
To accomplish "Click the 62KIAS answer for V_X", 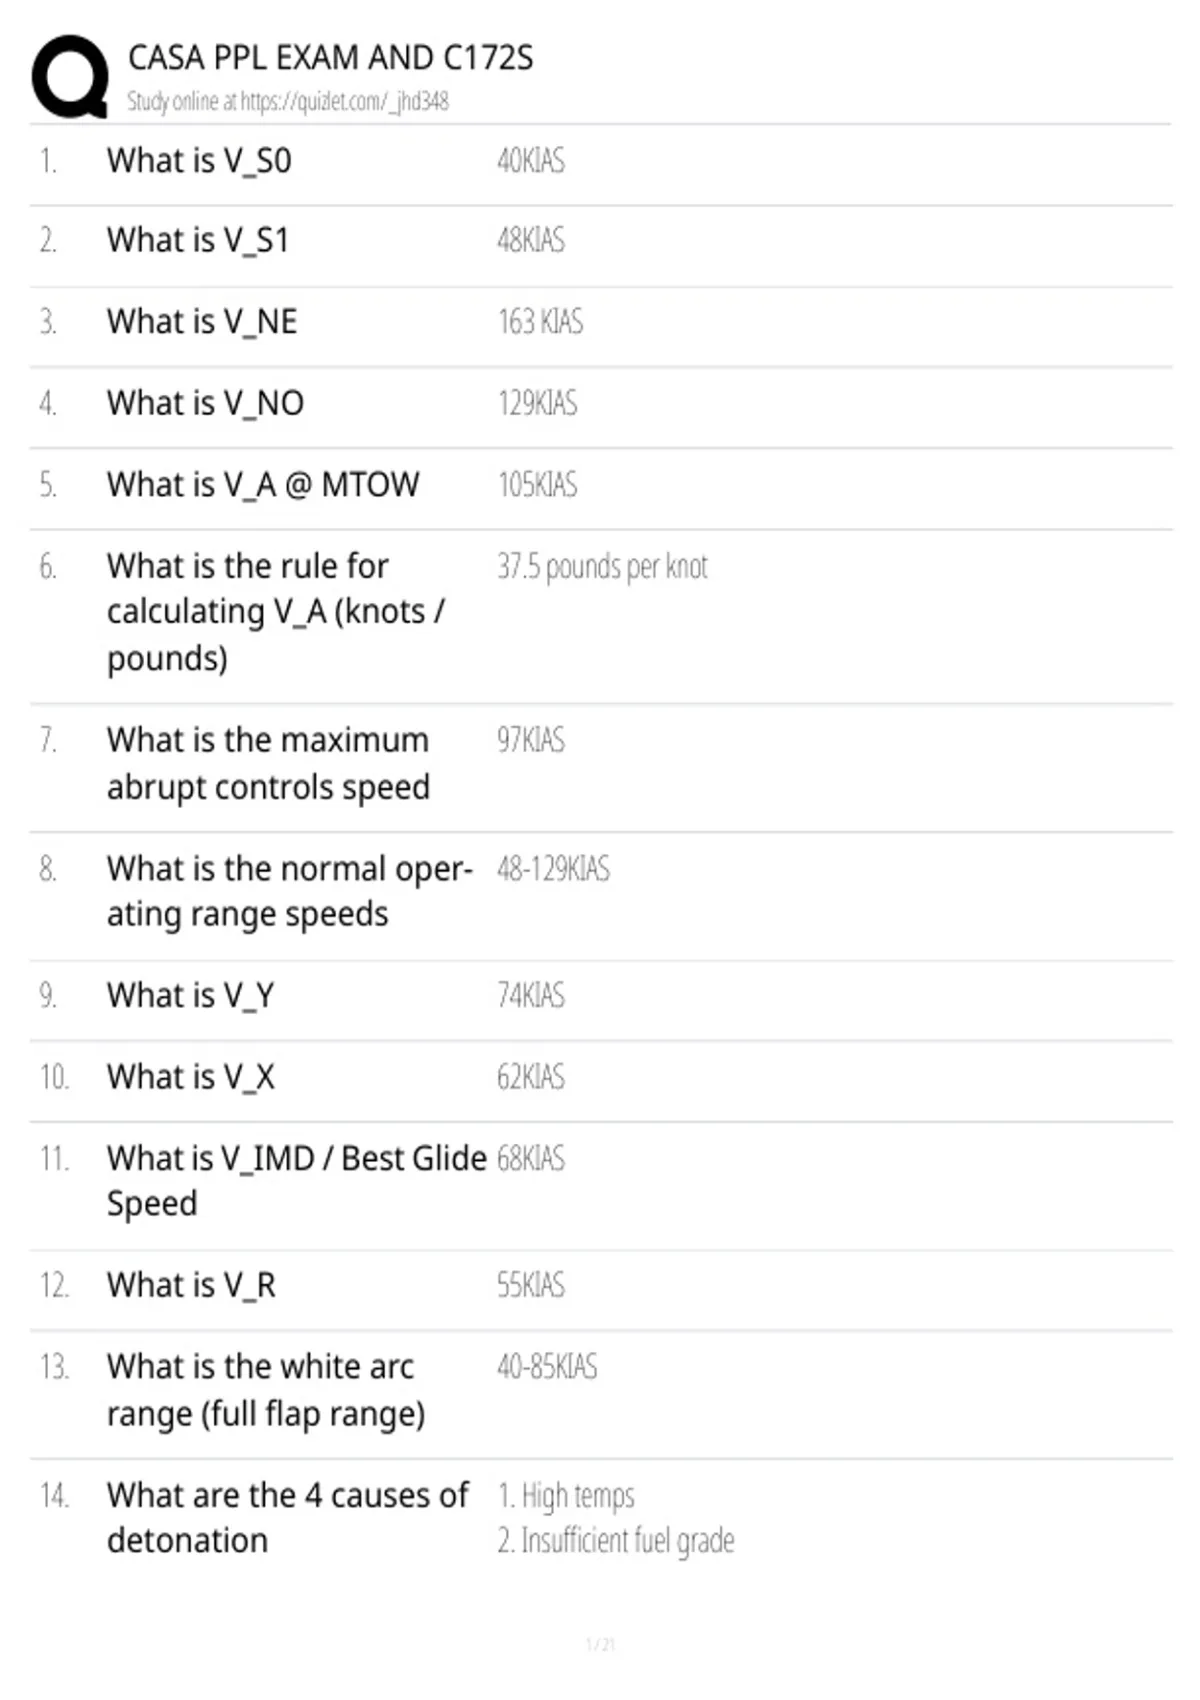I will pos(531,1077).
